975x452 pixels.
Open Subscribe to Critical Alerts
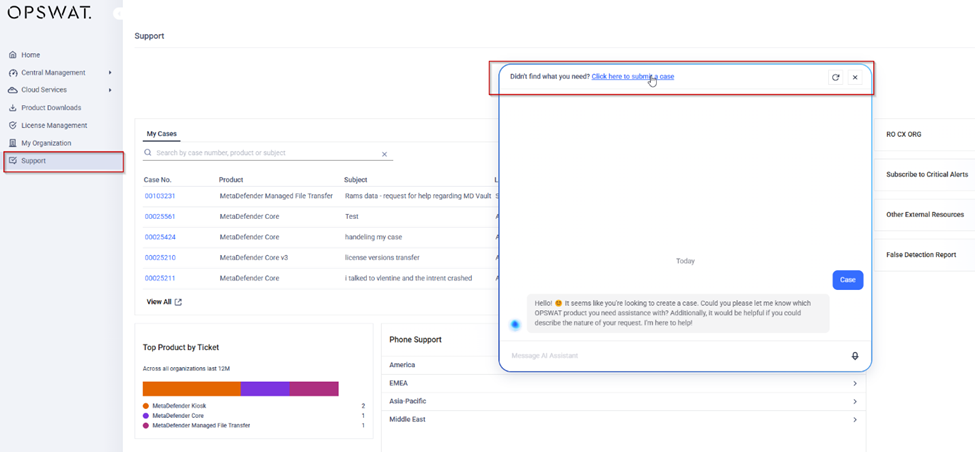coord(925,175)
